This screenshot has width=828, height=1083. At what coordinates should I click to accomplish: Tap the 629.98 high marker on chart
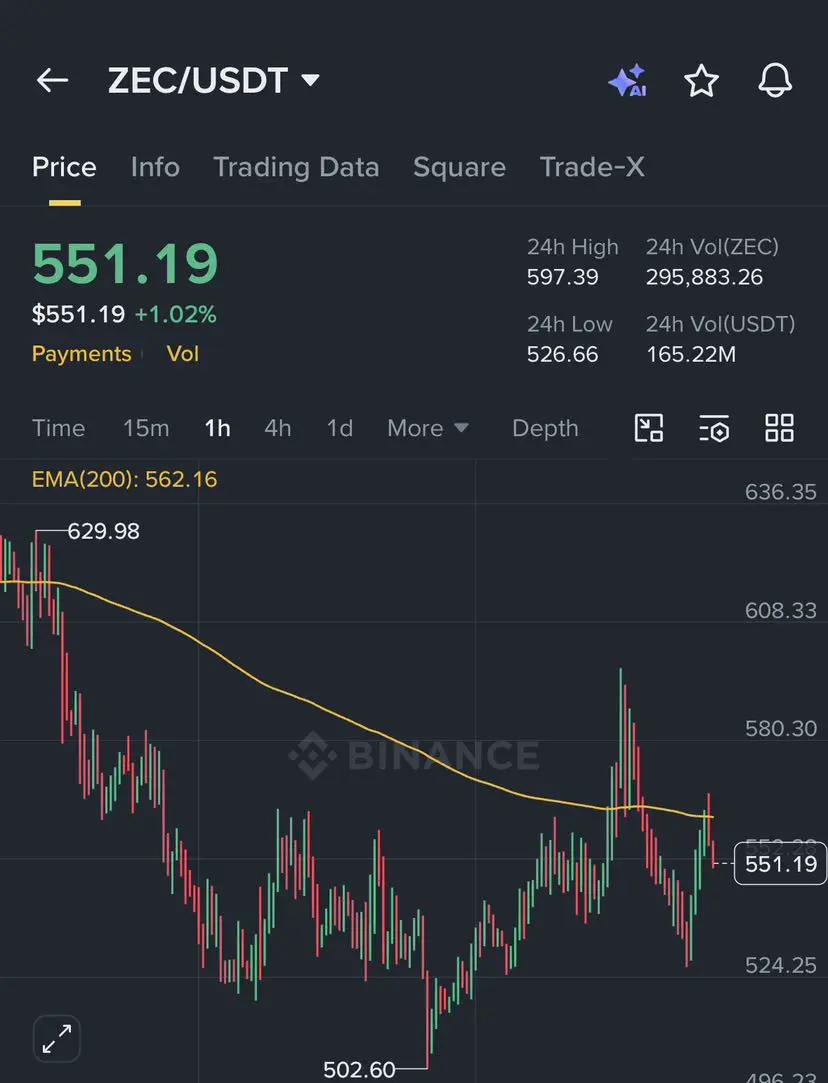point(104,531)
